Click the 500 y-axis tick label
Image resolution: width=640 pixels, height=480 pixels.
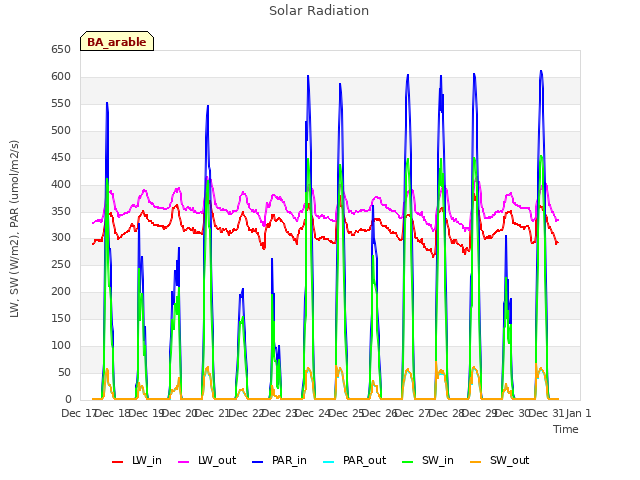61,131
